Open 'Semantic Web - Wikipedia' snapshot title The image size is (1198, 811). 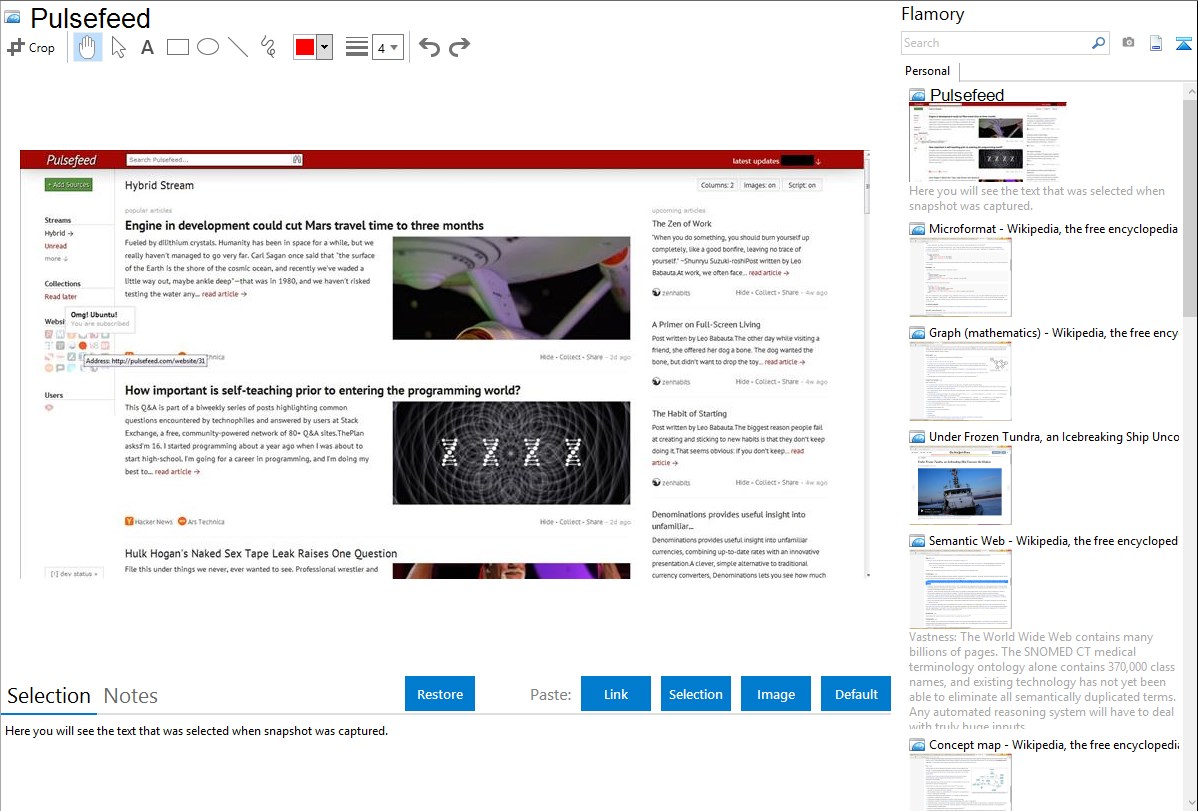pyautogui.click(x=1053, y=540)
